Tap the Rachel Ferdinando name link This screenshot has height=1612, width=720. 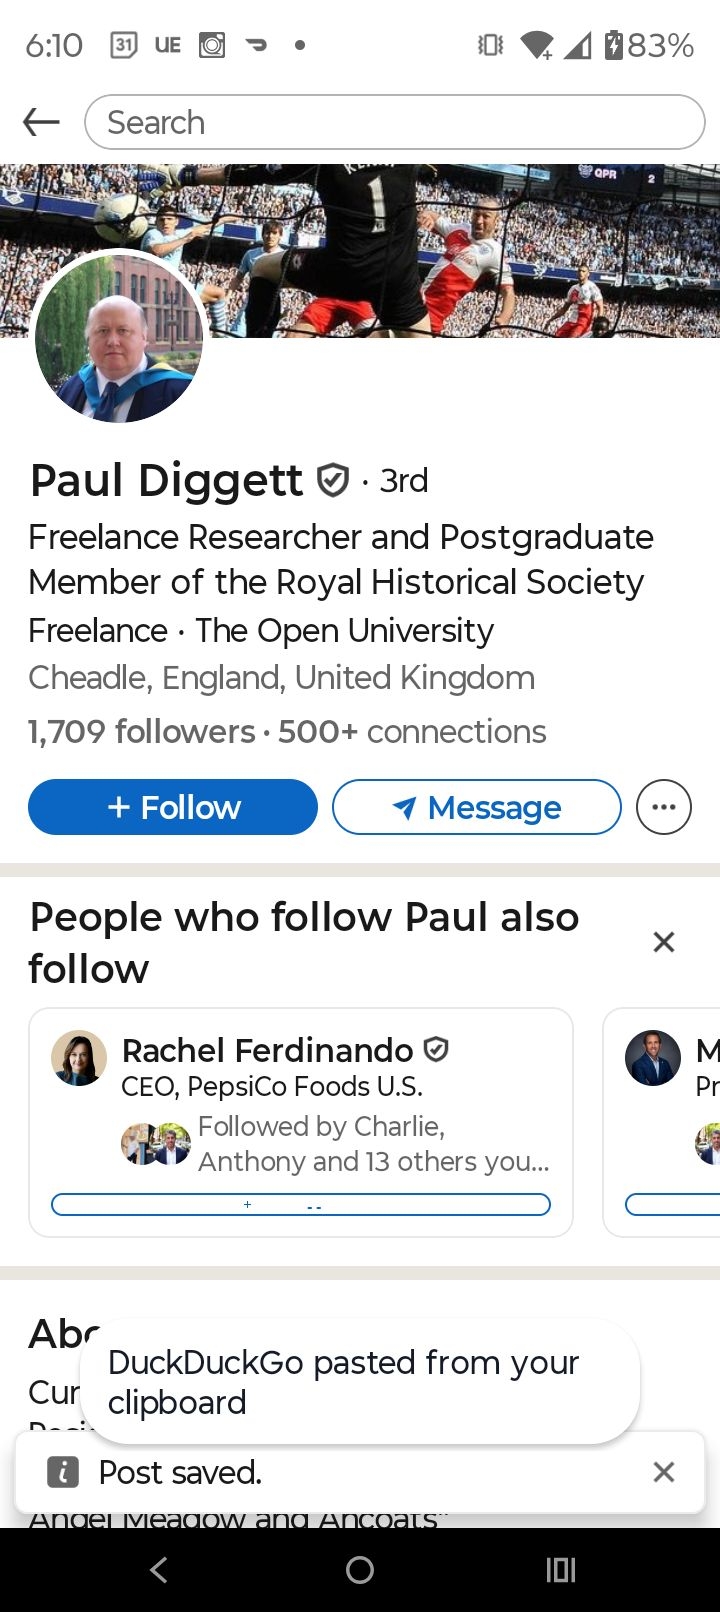[267, 1050]
